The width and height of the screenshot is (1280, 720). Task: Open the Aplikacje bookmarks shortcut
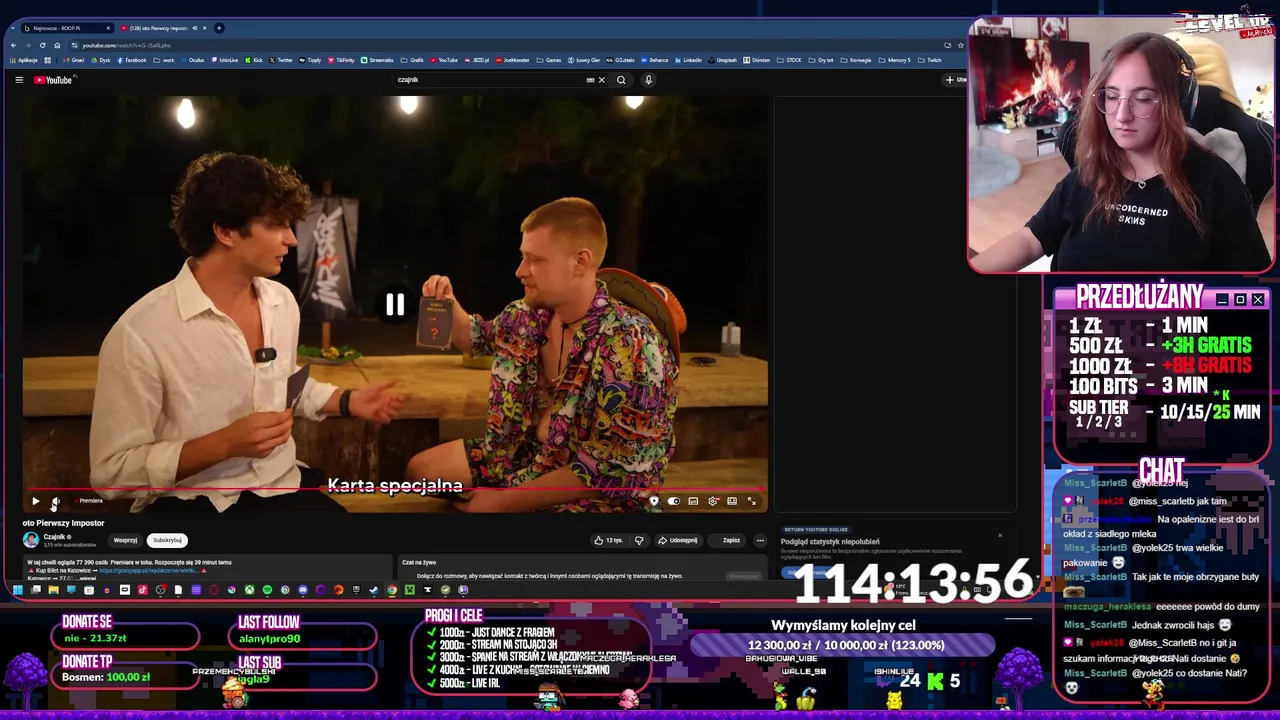tap(24, 60)
